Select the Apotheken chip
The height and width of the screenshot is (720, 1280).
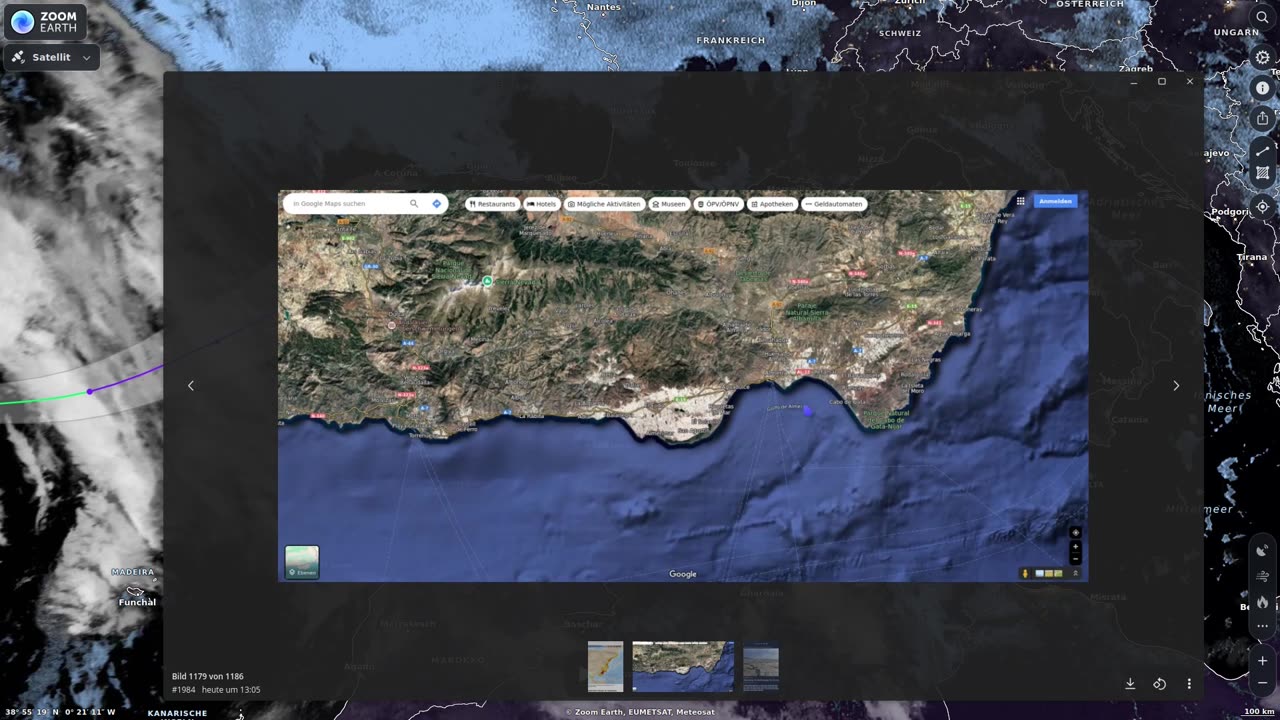[x=772, y=204]
